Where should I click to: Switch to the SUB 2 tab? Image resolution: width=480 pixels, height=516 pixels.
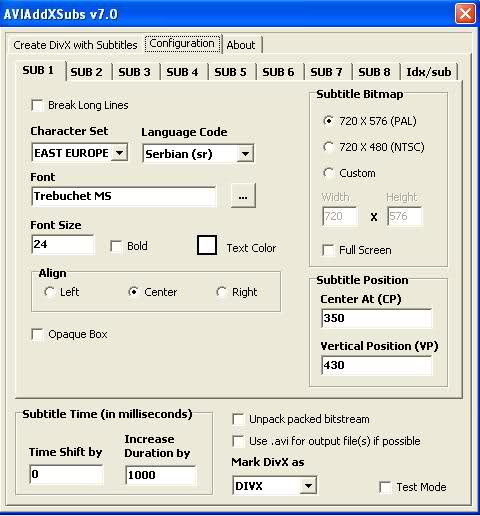point(86,72)
